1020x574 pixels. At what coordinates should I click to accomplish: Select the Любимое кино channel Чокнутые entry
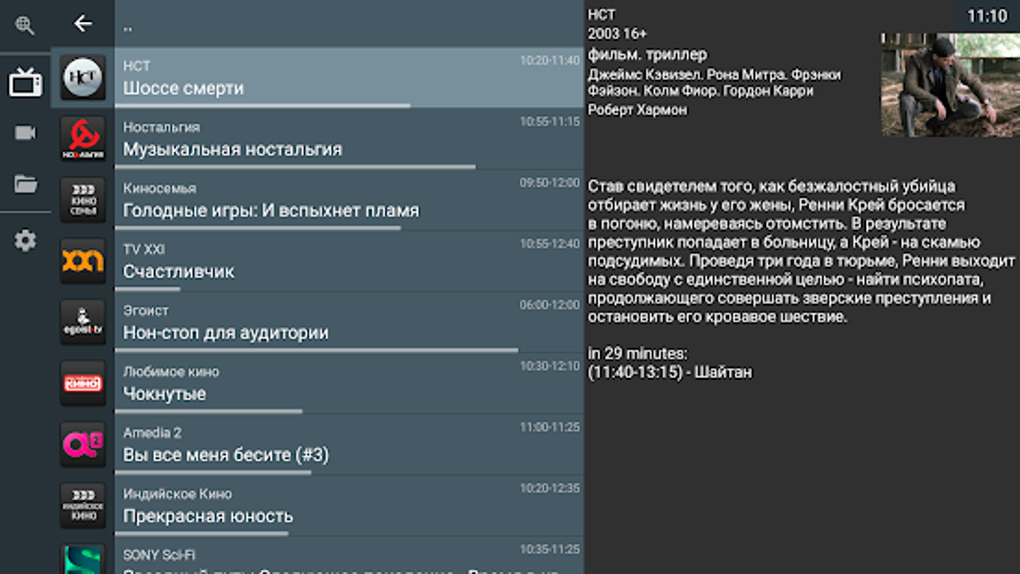[x=350, y=383]
